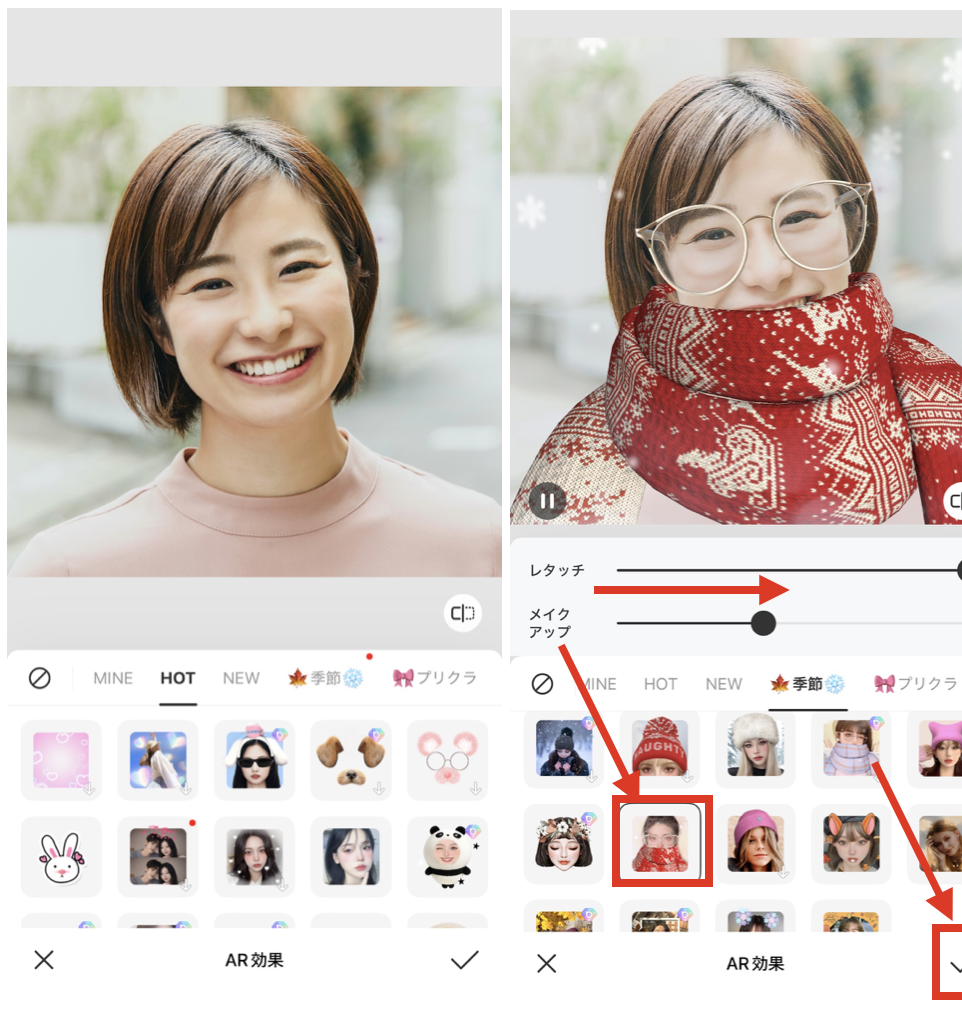Select the panda costume filter
The width and height of the screenshot is (962, 1024).
click(447, 857)
